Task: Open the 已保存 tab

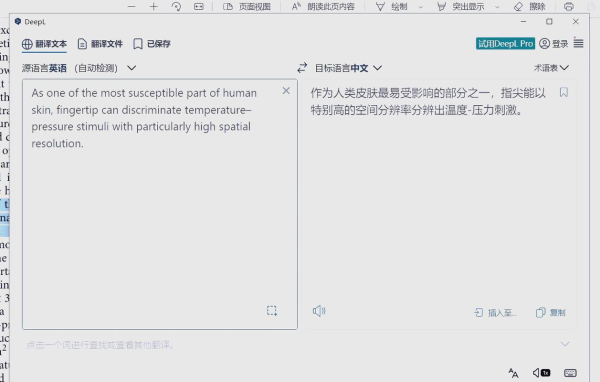Action: pyautogui.click(x=152, y=44)
